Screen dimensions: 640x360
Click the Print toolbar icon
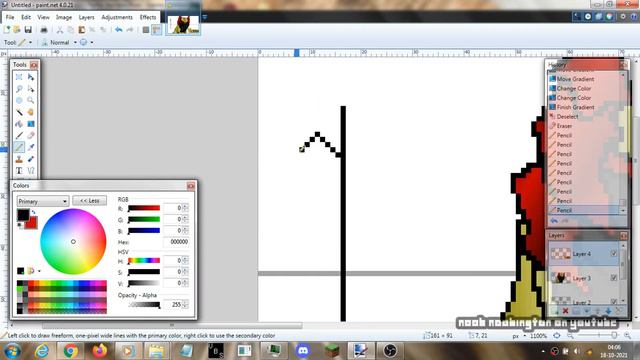(x=44, y=30)
